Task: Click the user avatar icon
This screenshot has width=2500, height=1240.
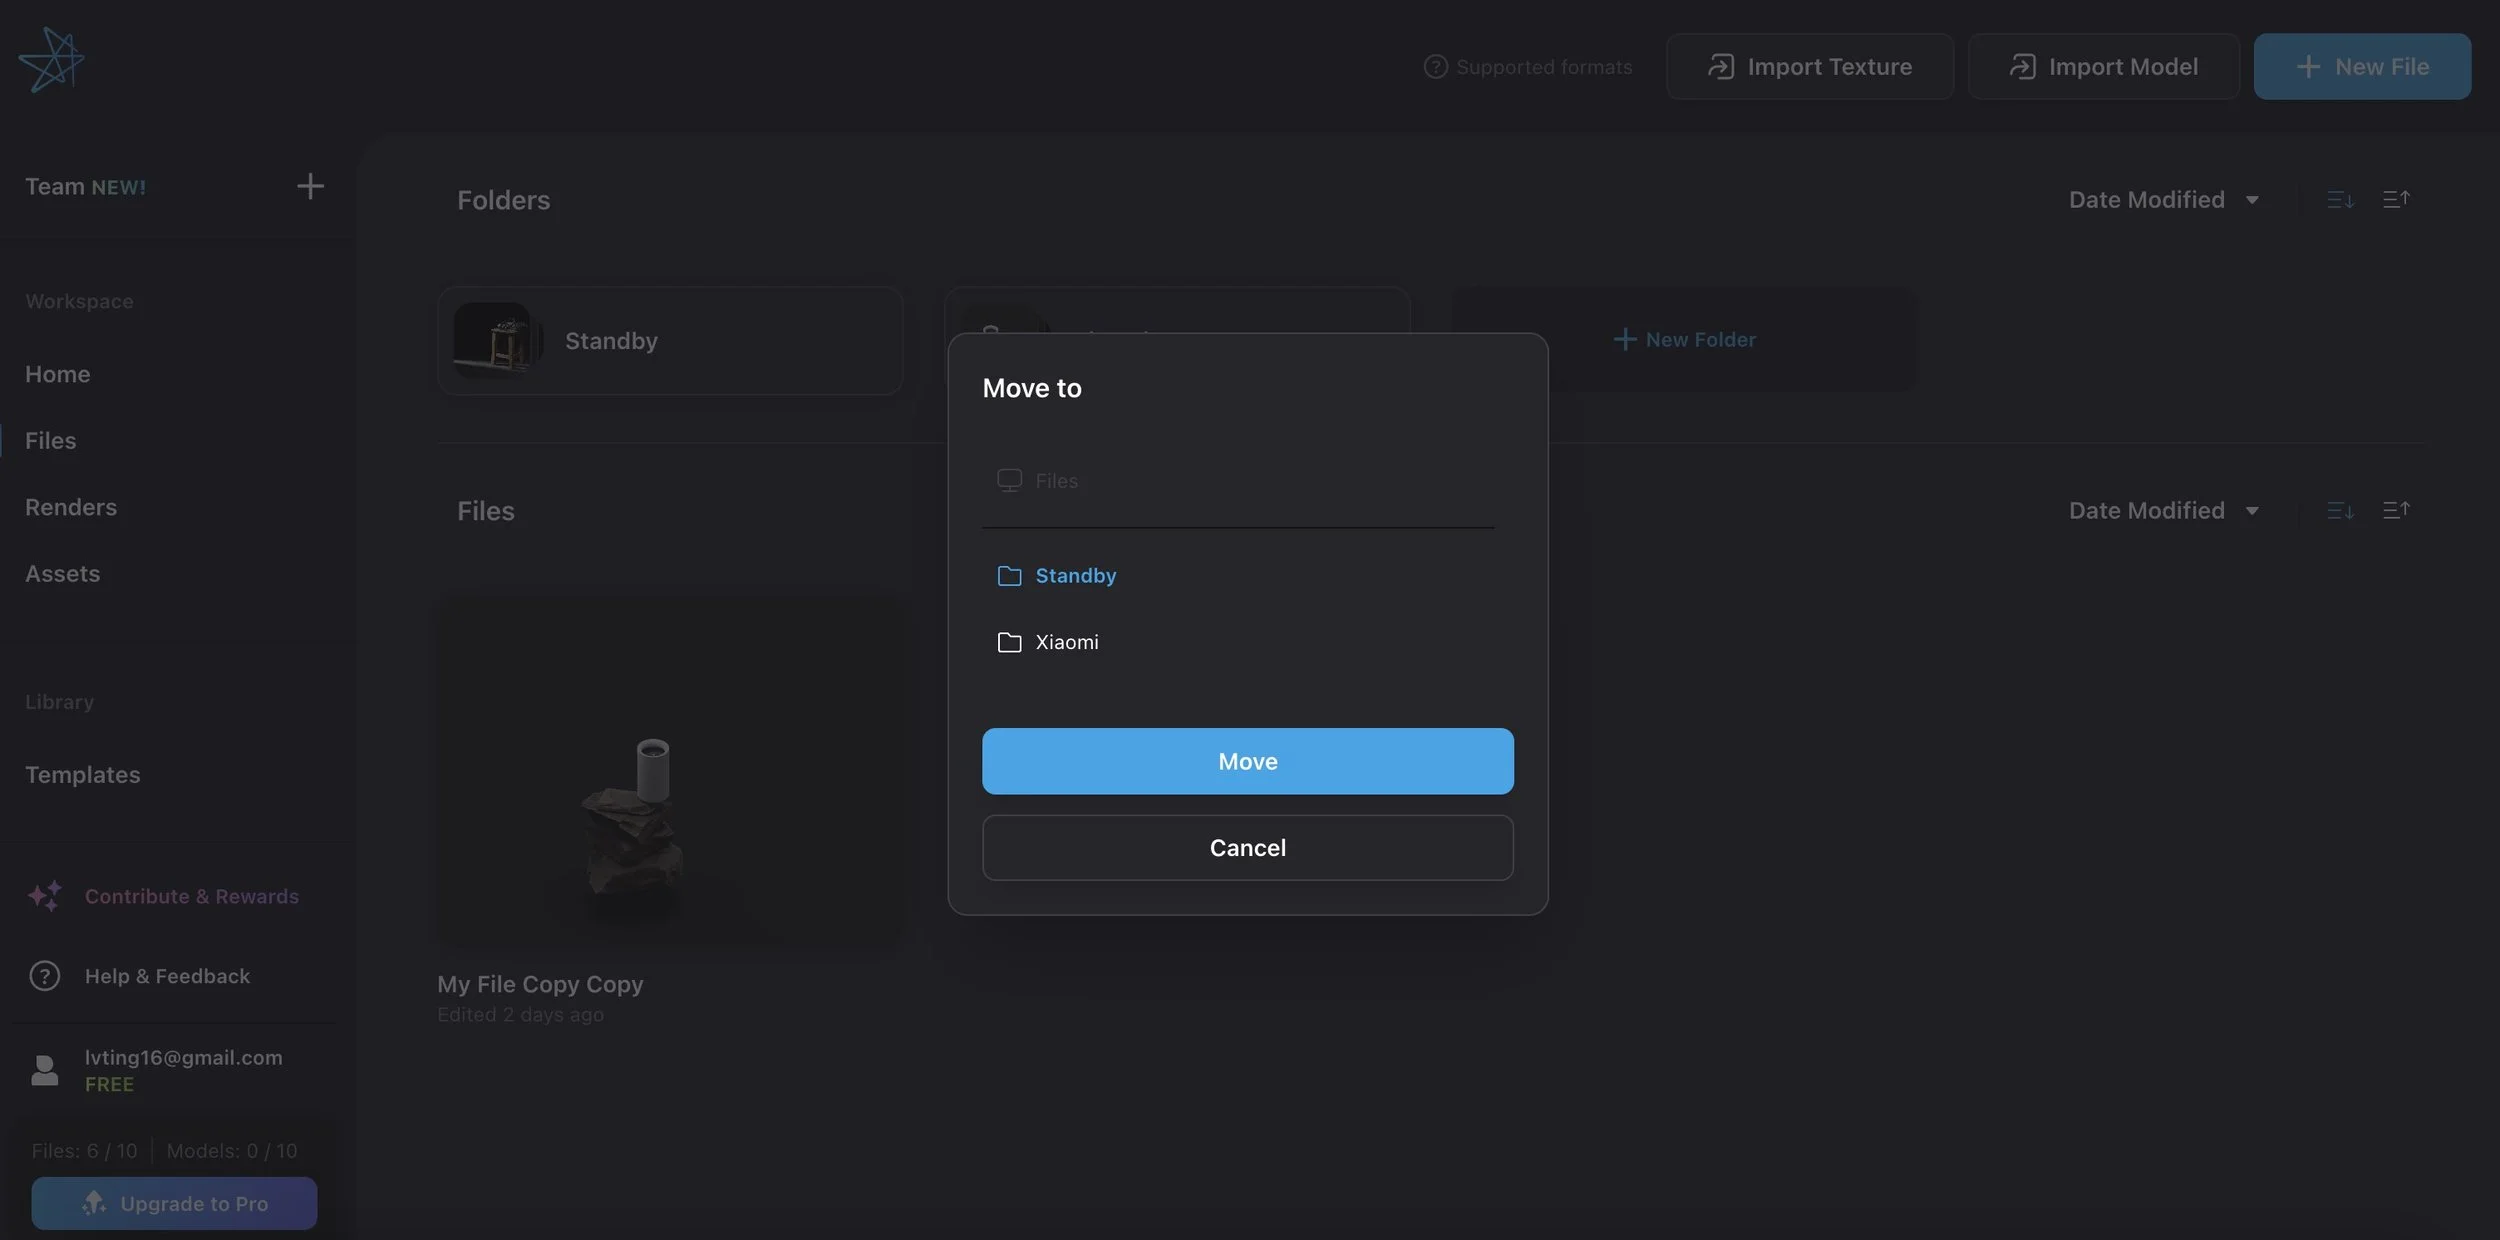Action: pos(45,1070)
